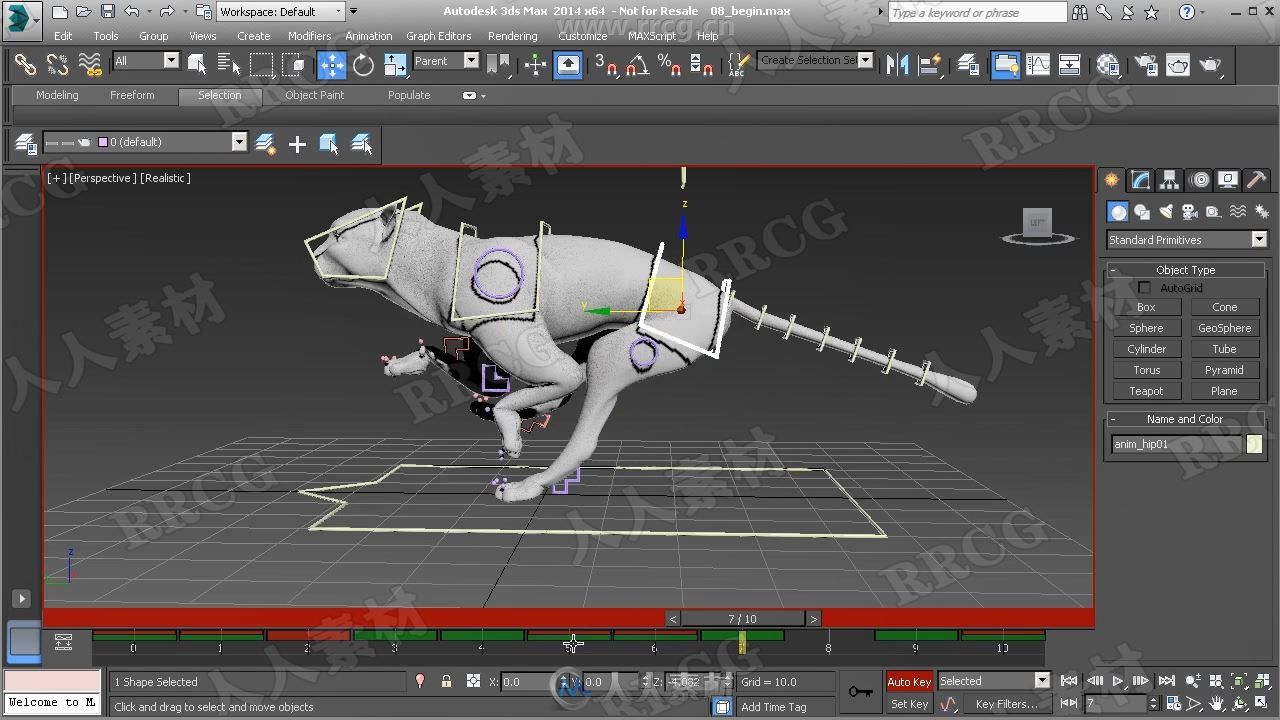
Task: Open the selection filter All dropdown
Action: click(145, 61)
